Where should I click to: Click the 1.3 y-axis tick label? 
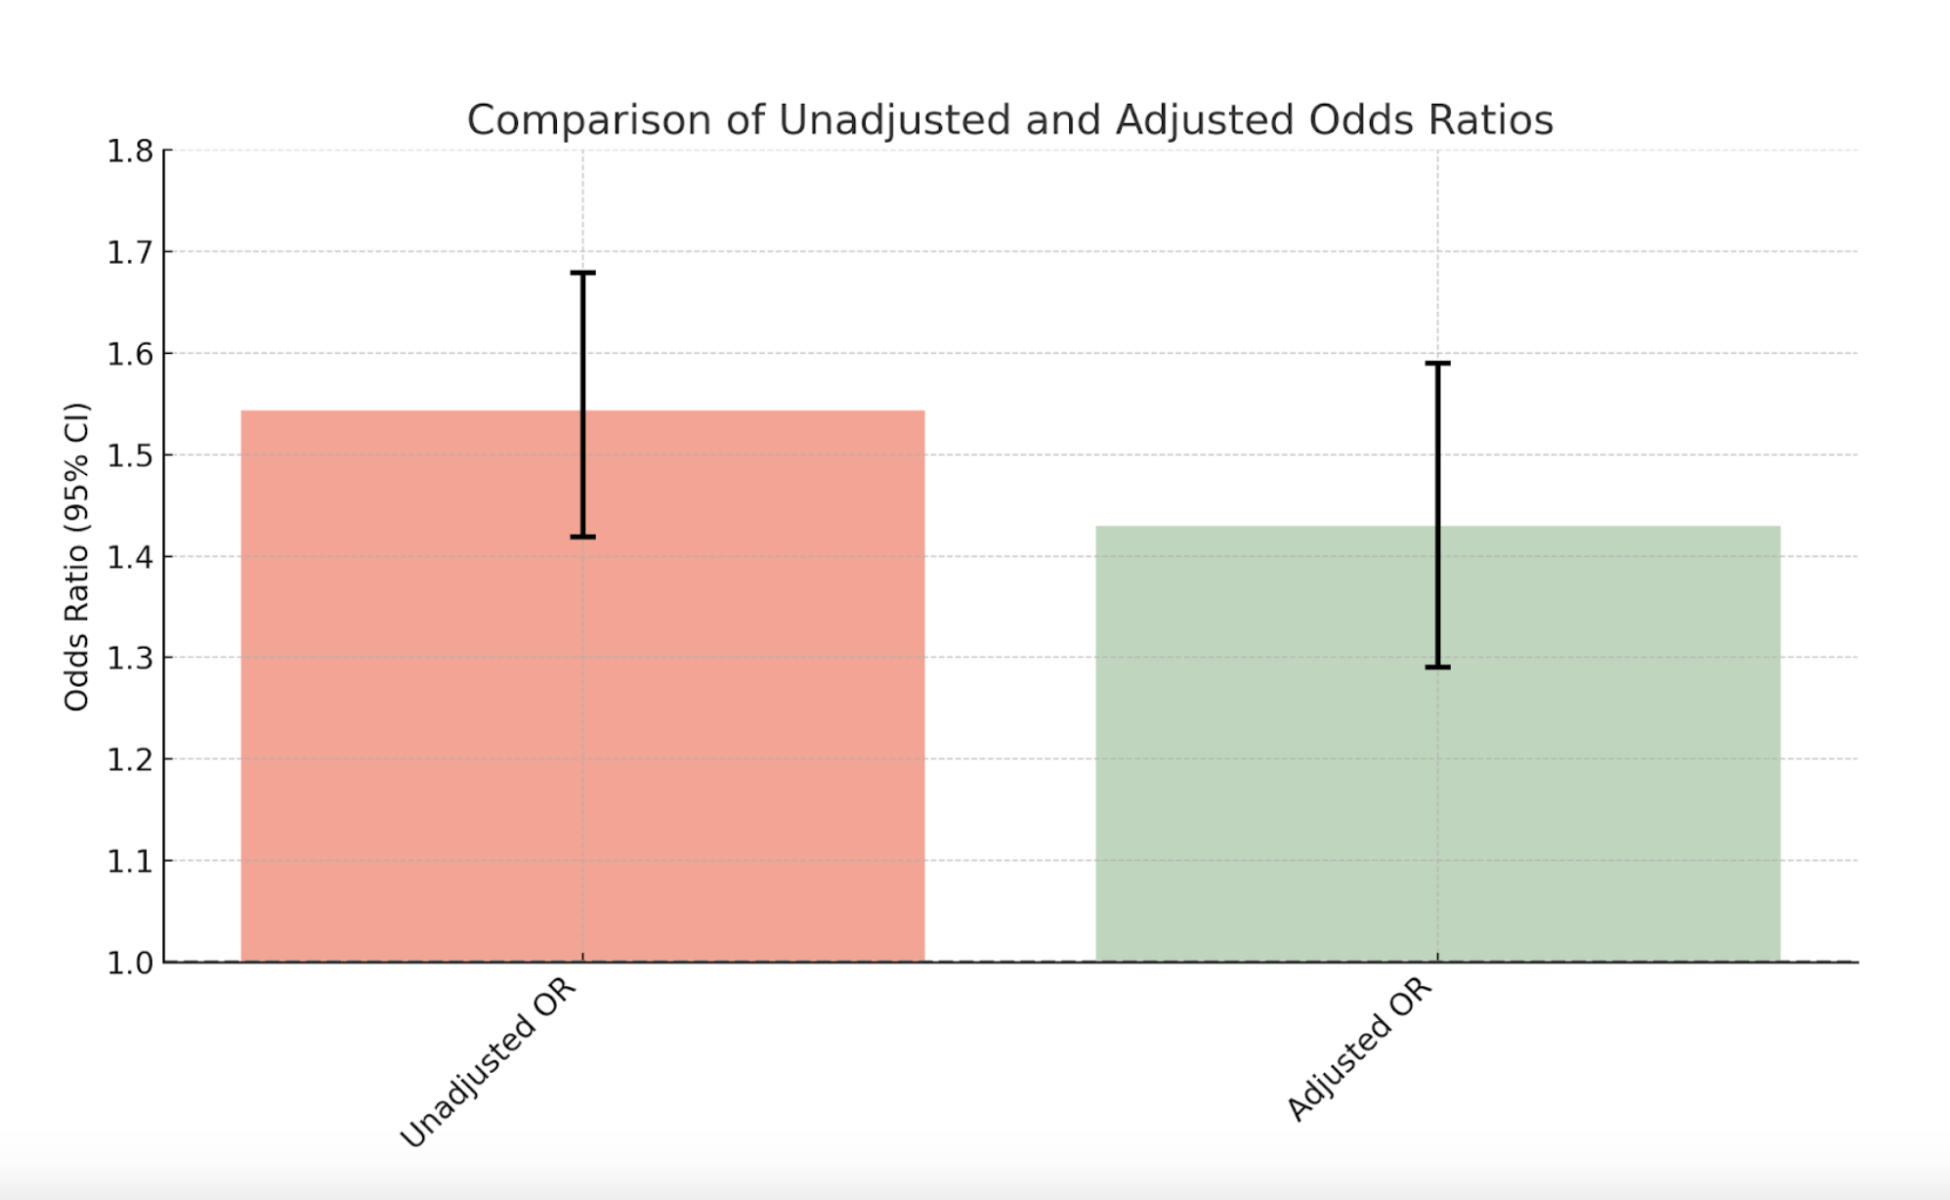(130, 658)
